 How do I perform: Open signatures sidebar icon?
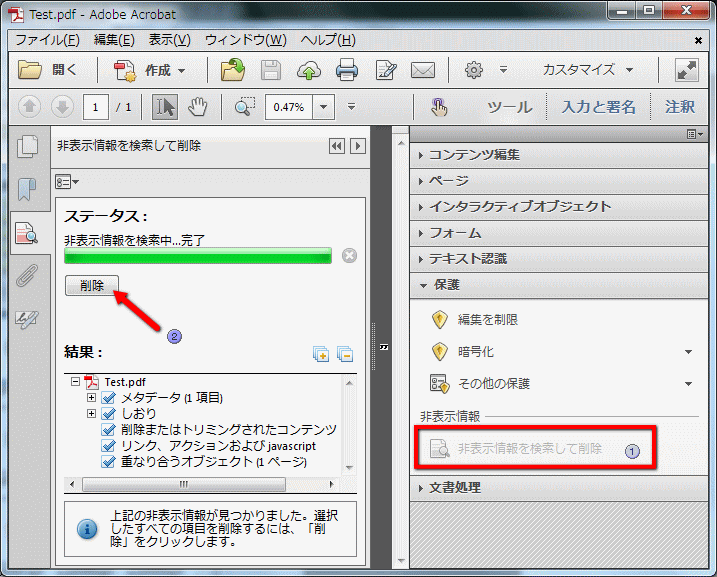coord(27,319)
